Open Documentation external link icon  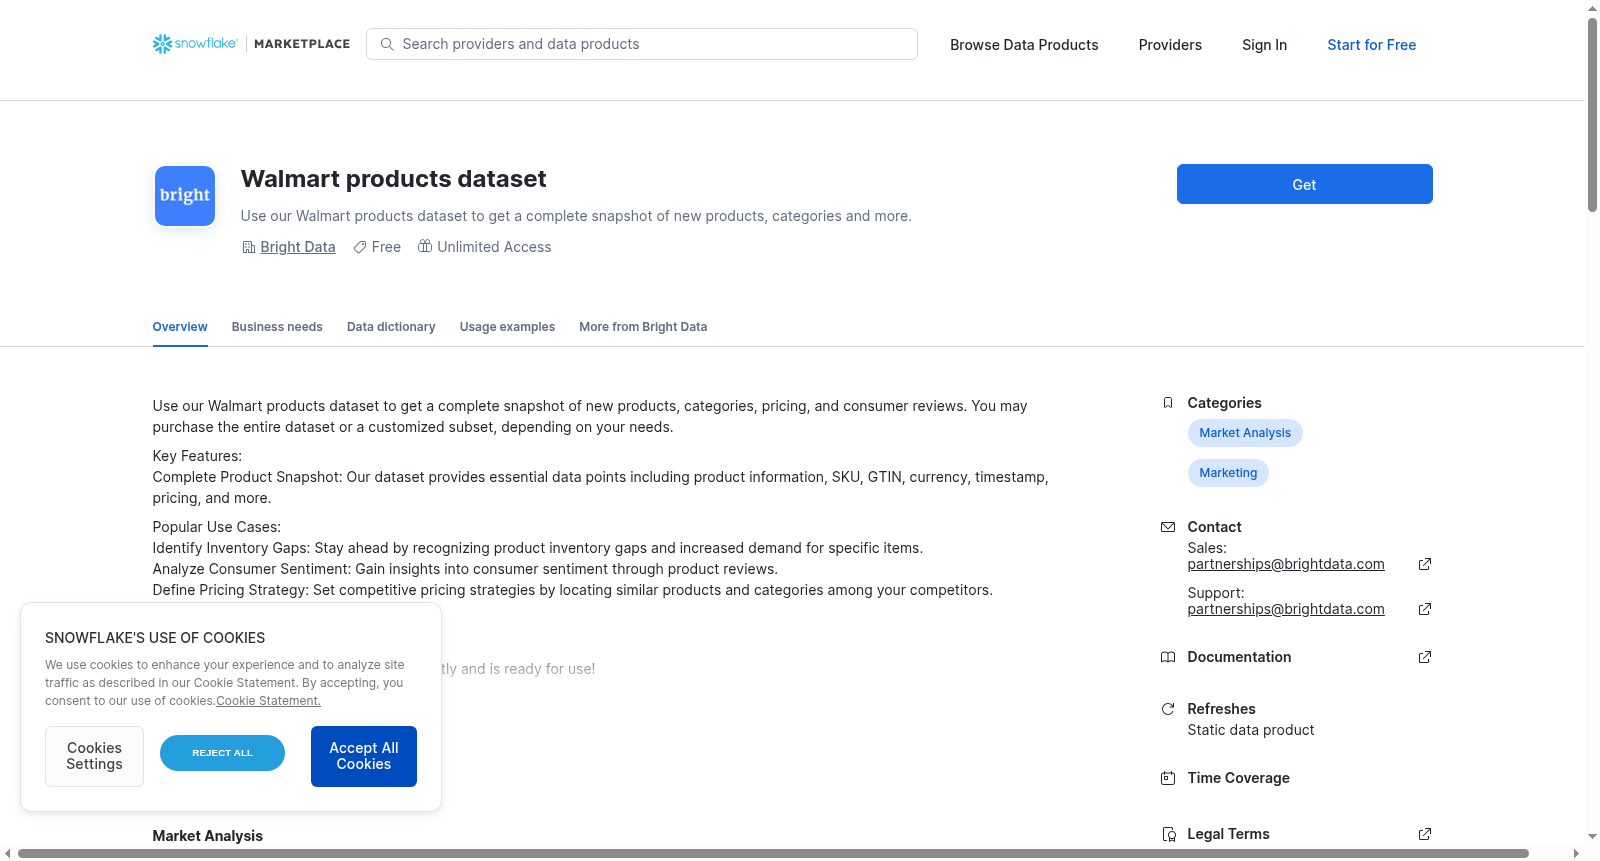(x=1425, y=657)
